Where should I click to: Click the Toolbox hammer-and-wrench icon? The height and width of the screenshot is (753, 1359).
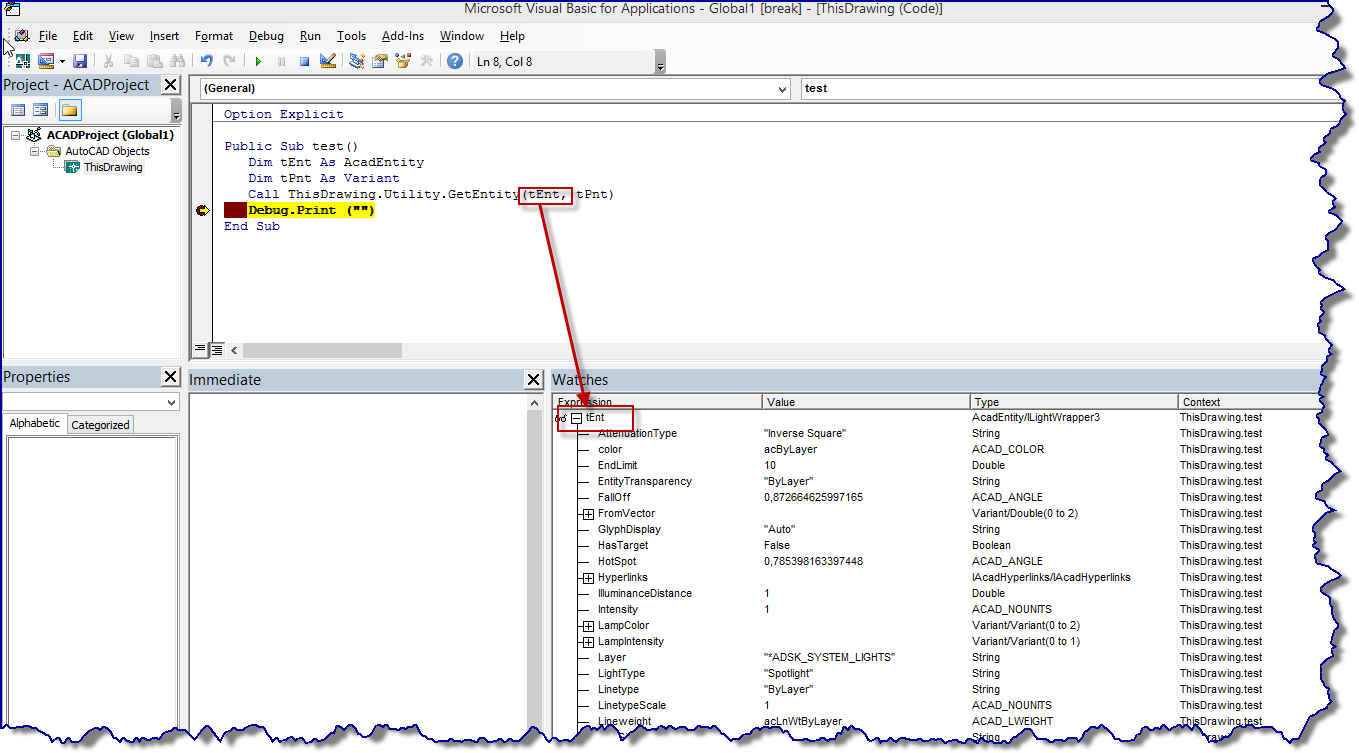tap(427, 61)
